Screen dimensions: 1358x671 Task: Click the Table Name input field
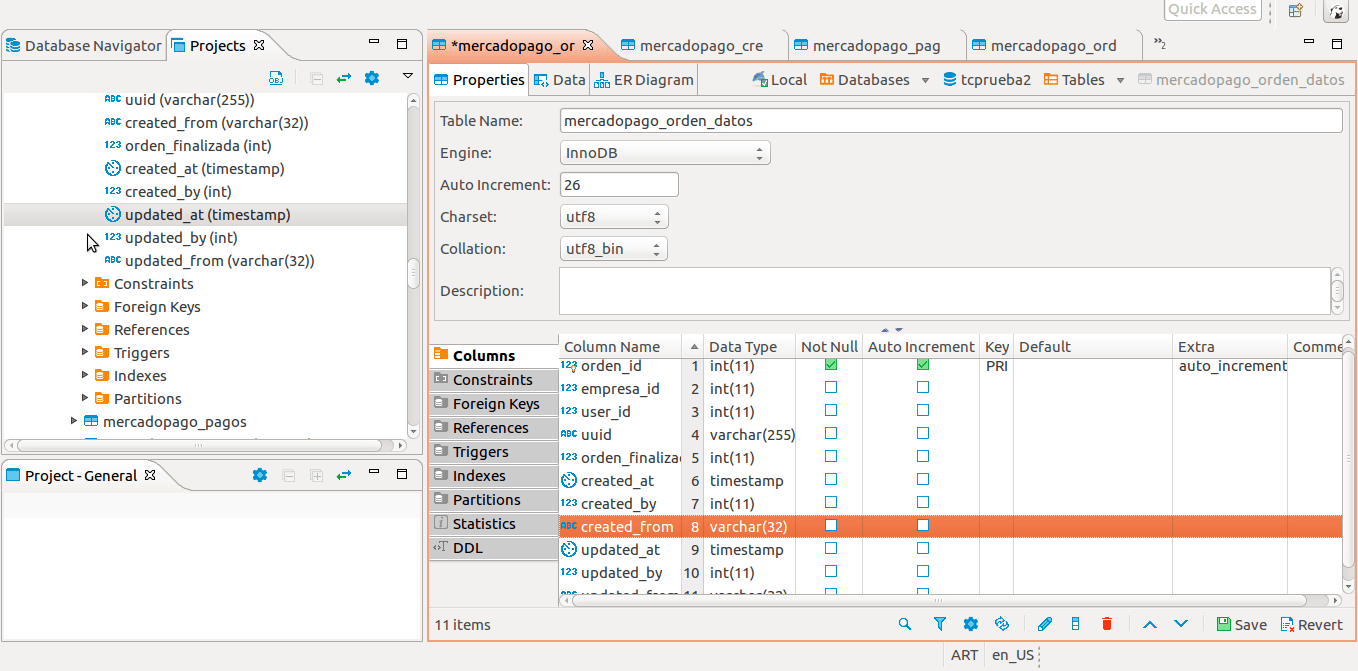tap(951, 120)
